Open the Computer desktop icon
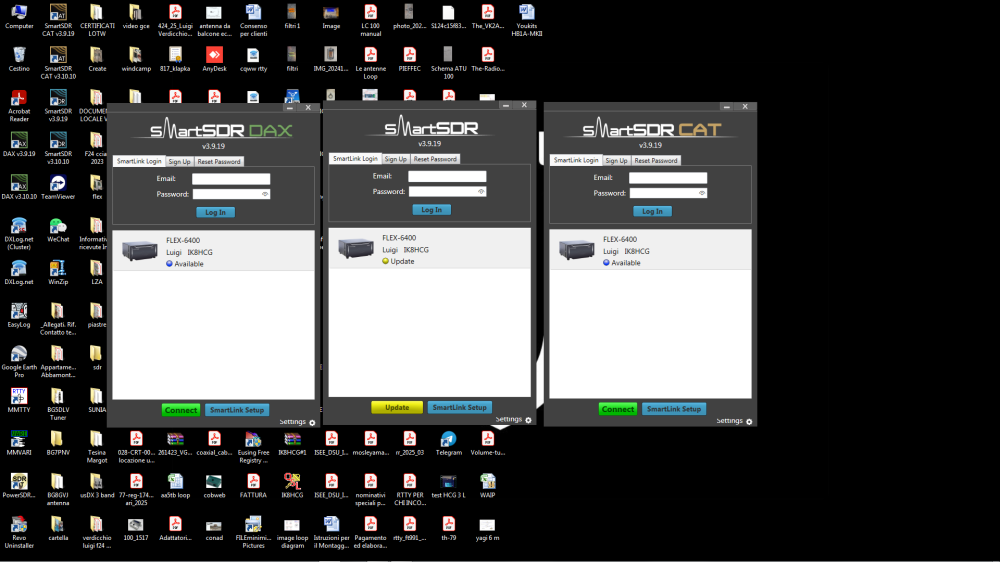This screenshot has width=1000, height=567. (x=19, y=17)
